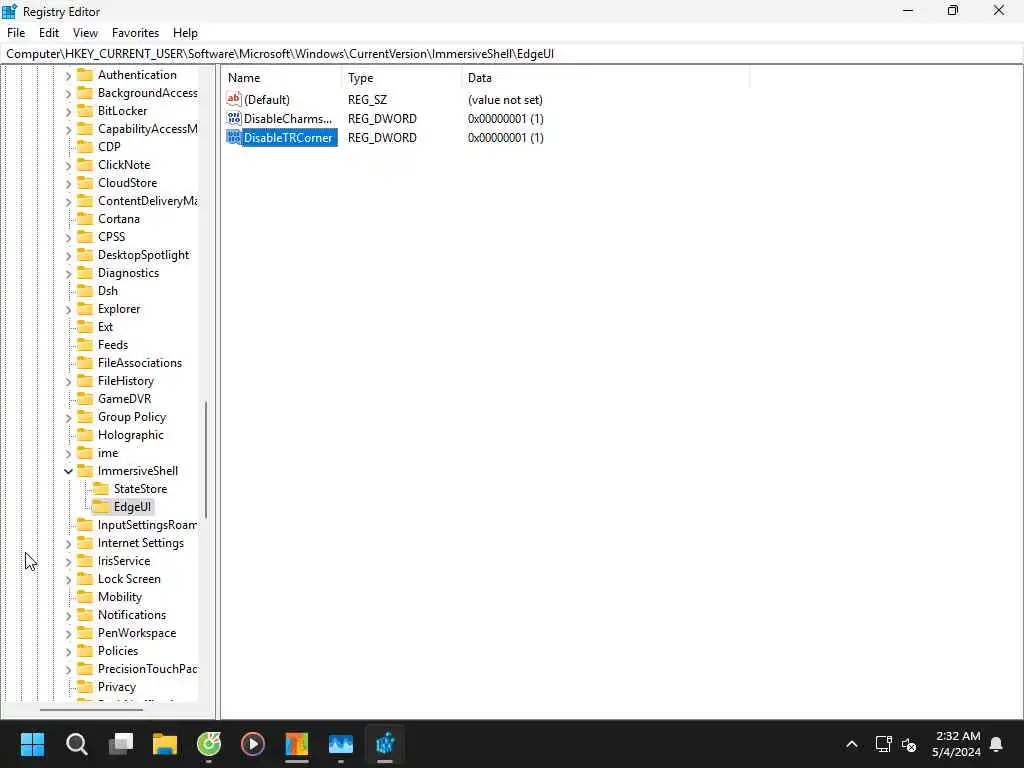Screen dimensions: 1024x768
Task: Select the FileAssociations key
Action: [x=140, y=362]
